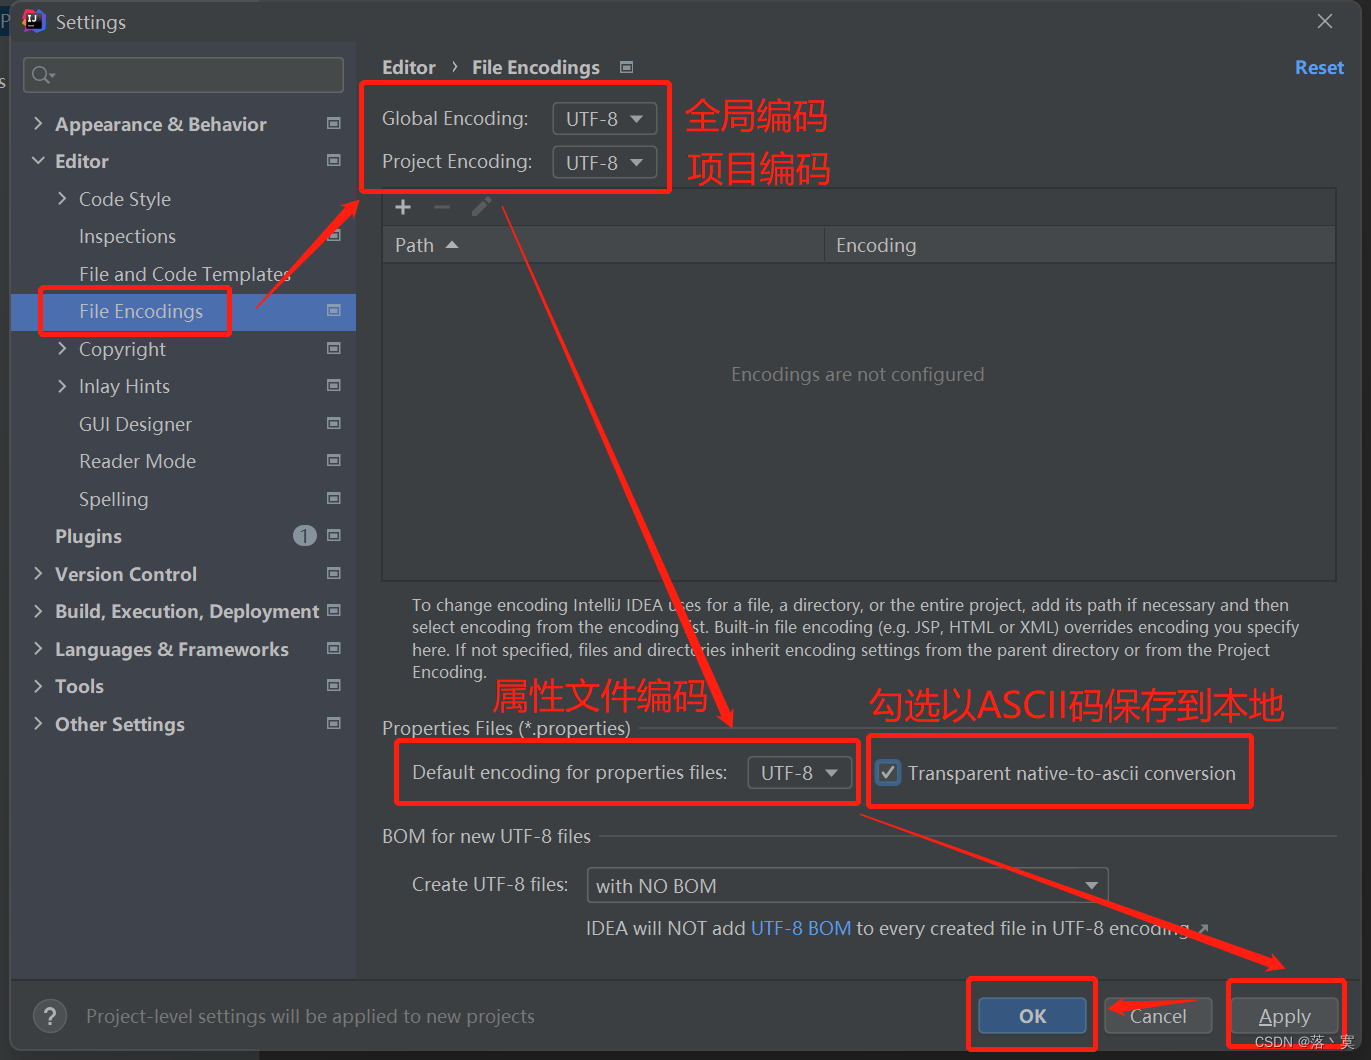Click external link arrow after UTF-8 encoding text
Screen dimensions: 1371x1060
click(x=1203, y=929)
